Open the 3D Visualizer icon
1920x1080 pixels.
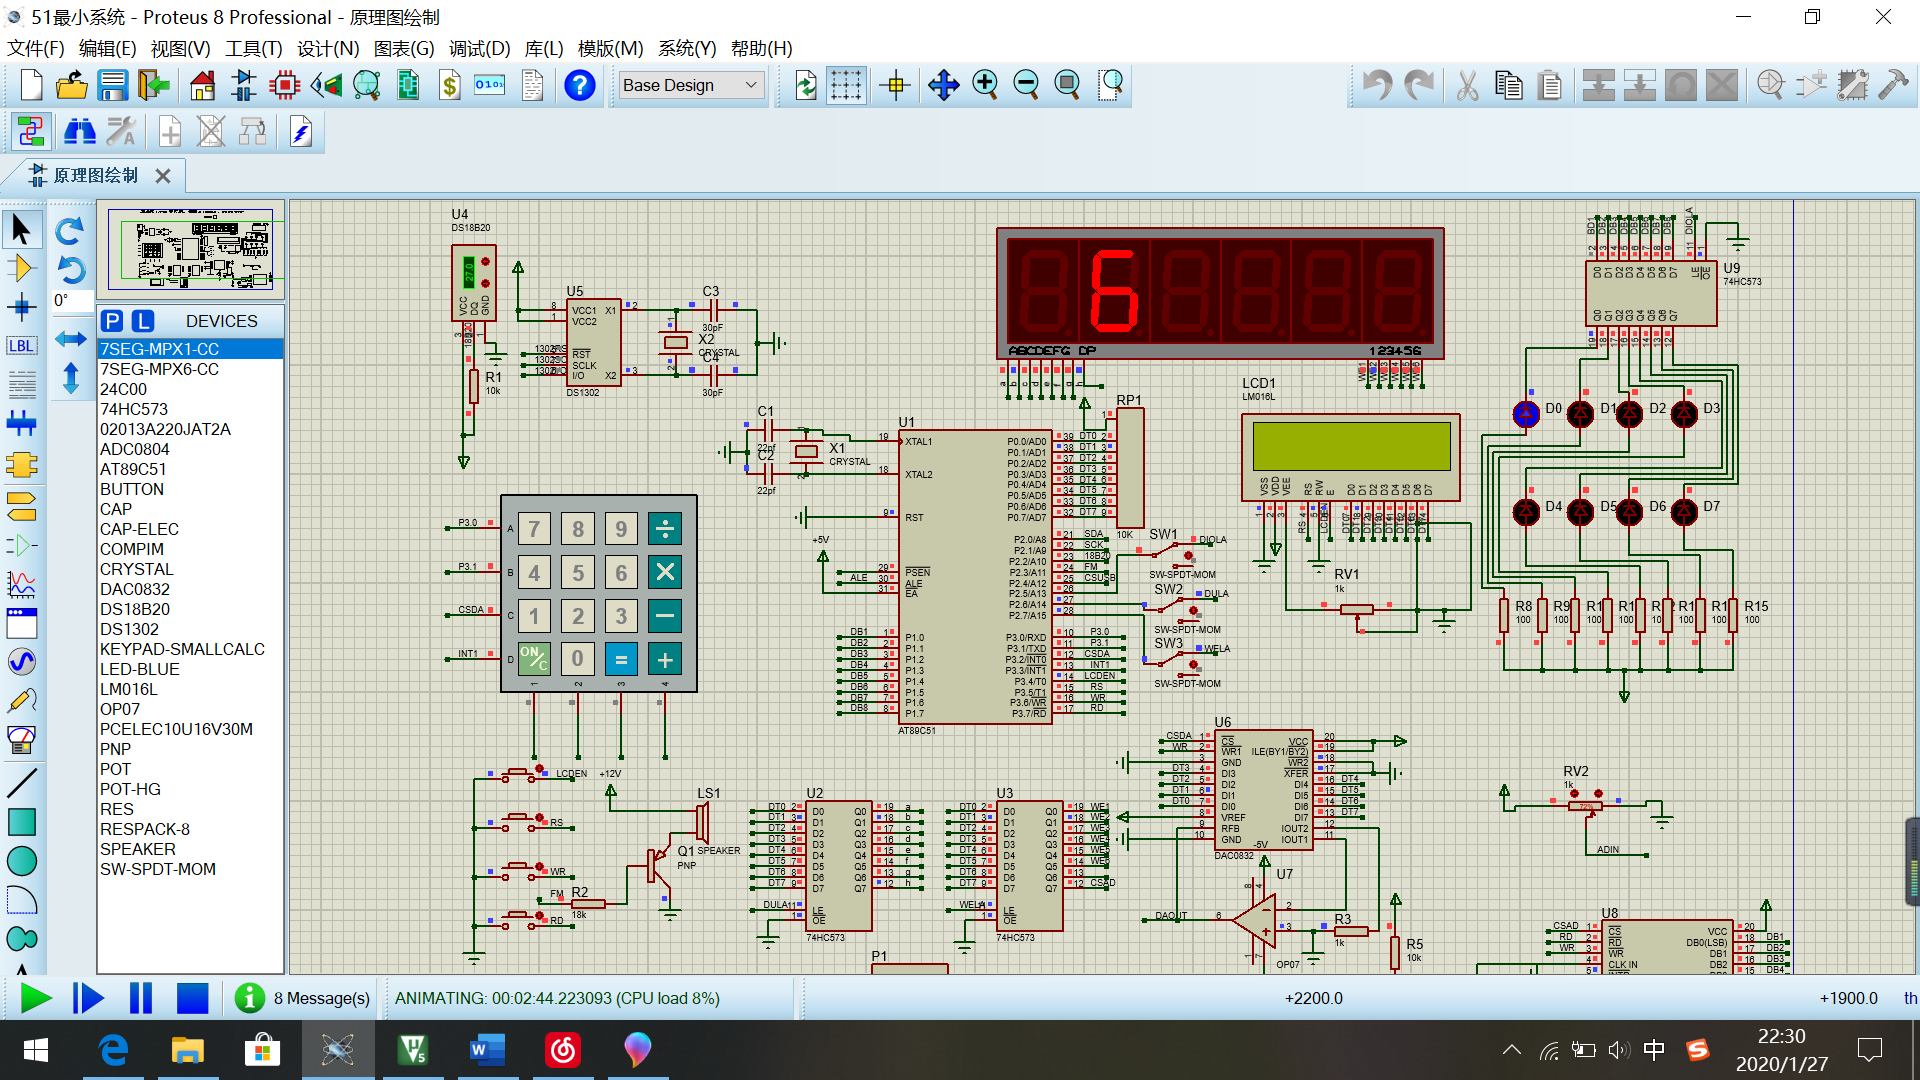tap(326, 86)
